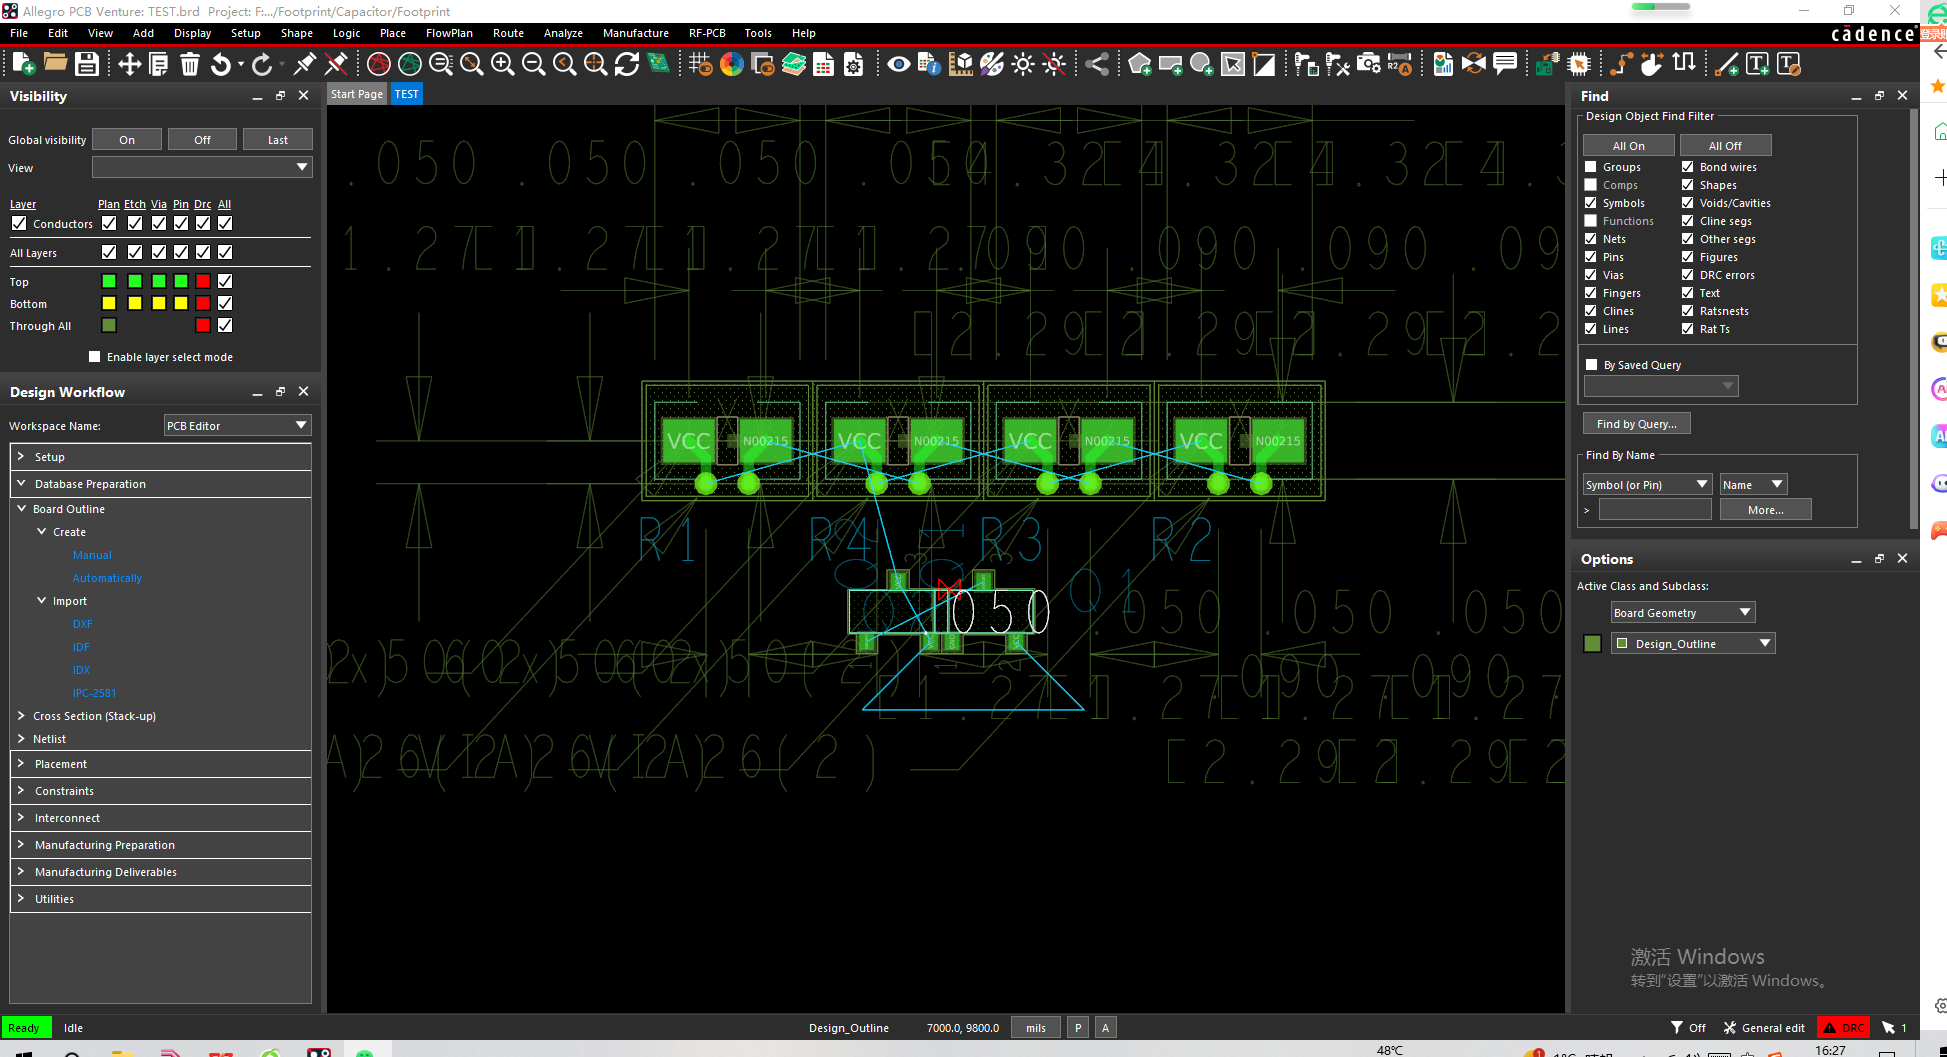Click the Find by Query button
The height and width of the screenshot is (1057, 1947).
click(x=1636, y=424)
